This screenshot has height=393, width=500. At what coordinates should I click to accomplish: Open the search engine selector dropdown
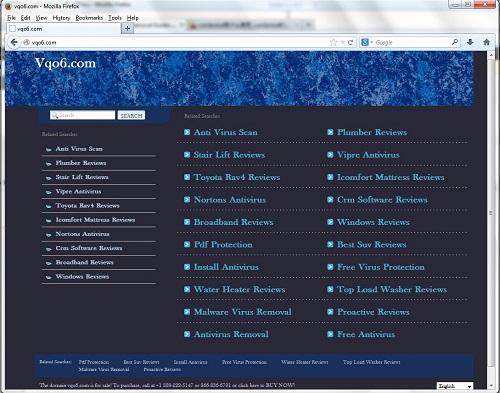point(367,42)
